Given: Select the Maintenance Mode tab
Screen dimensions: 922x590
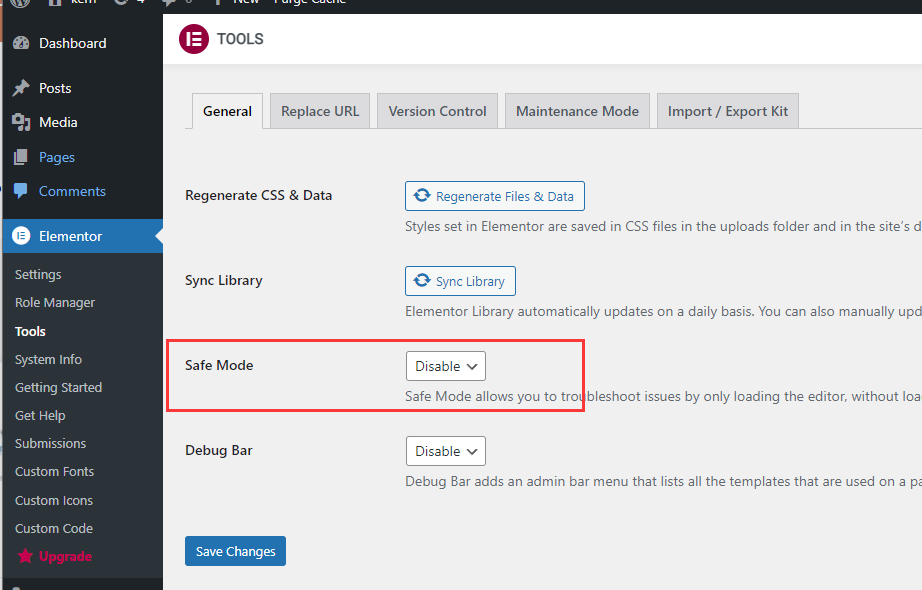Looking at the screenshot, I should pos(577,111).
